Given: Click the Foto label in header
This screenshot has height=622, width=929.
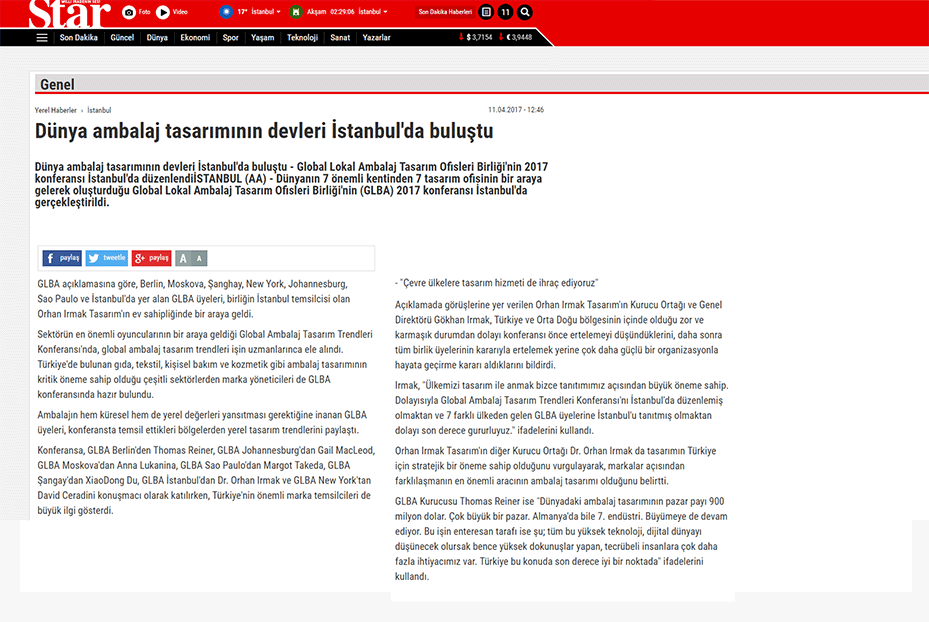Looking at the screenshot, I should pos(144,12).
